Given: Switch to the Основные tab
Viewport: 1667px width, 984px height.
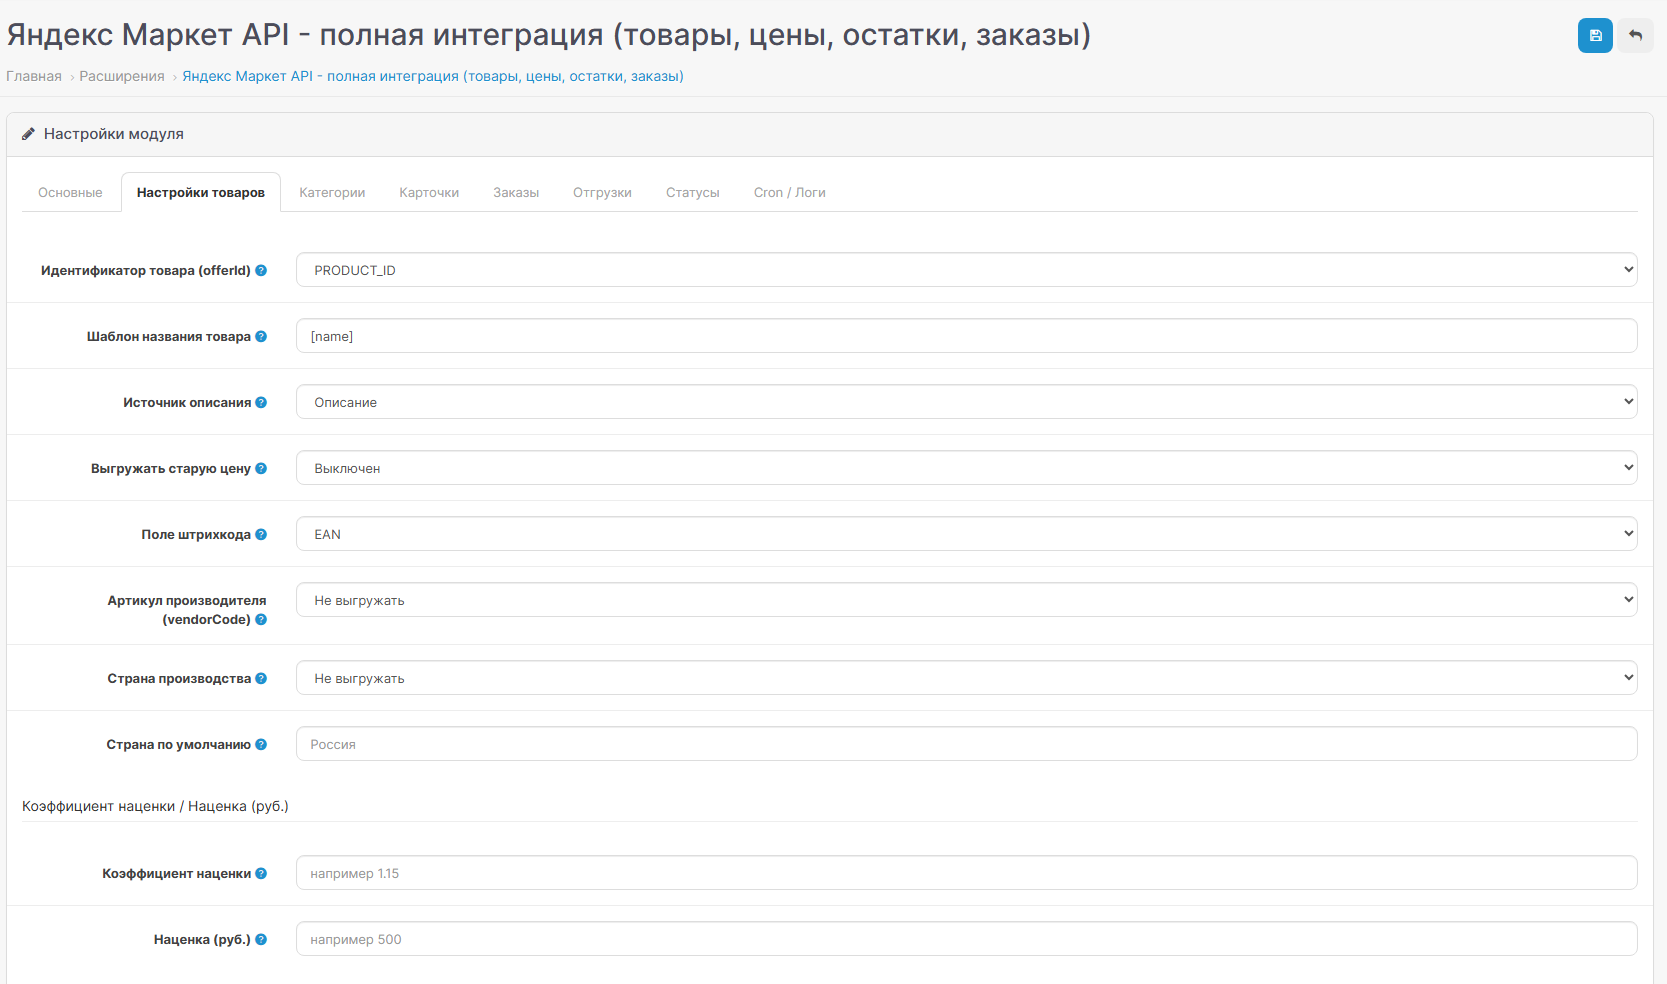Looking at the screenshot, I should coord(70,192).
